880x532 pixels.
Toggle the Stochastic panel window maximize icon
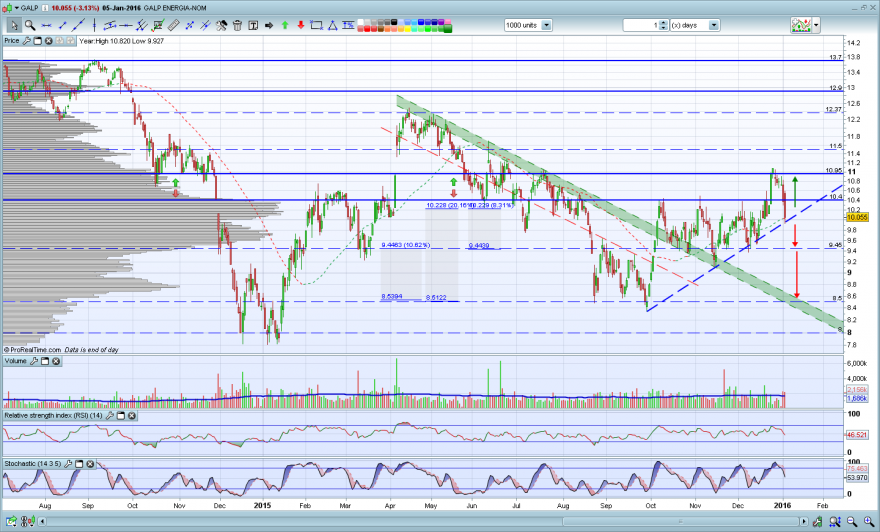[79, 464]
